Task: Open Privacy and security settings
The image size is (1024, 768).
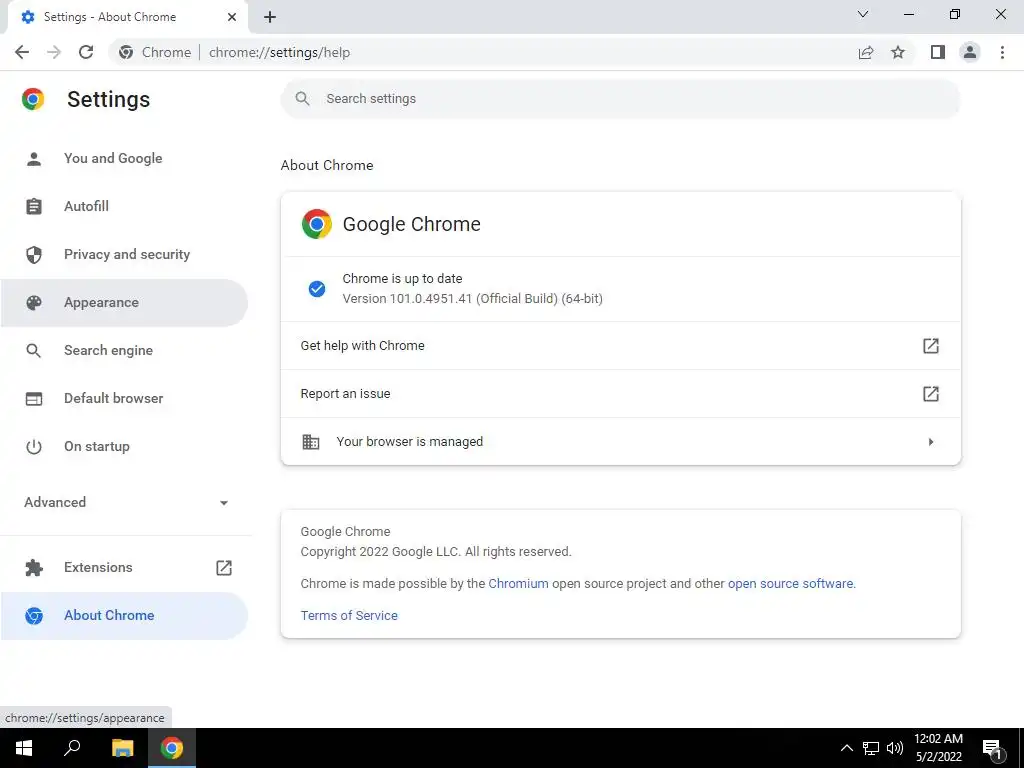Action: click(124, 254)
